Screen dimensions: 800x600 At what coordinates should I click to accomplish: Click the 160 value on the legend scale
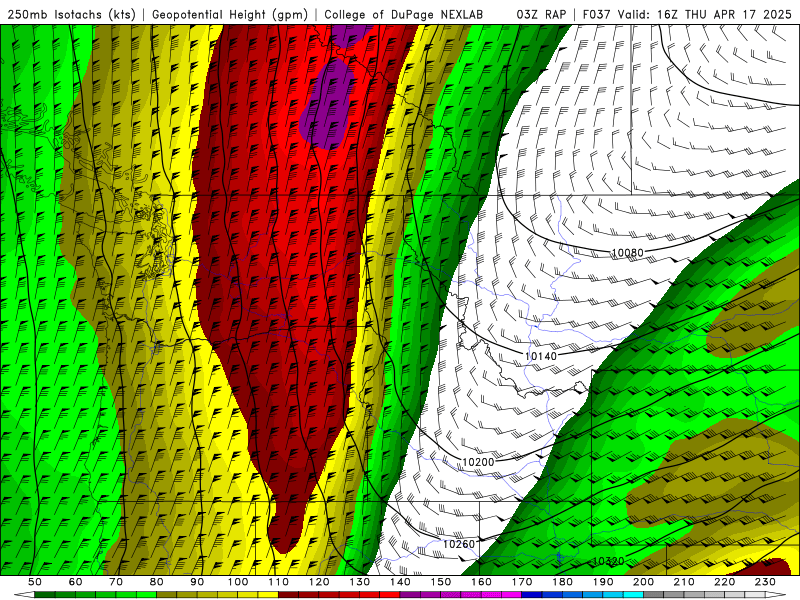(481, 582)
